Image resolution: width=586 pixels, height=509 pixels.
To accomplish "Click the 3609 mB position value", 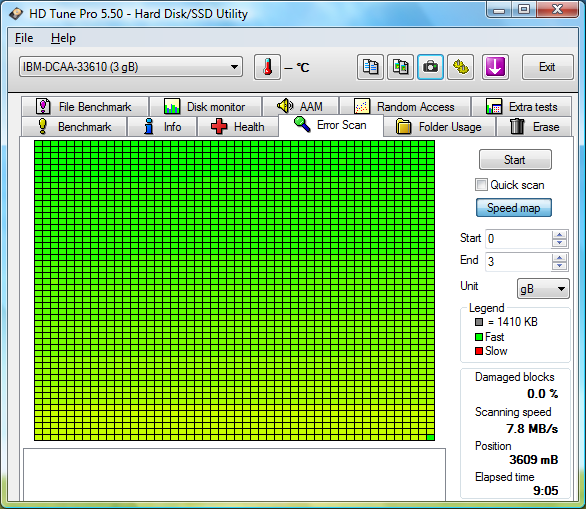I will tap(534, 460).
